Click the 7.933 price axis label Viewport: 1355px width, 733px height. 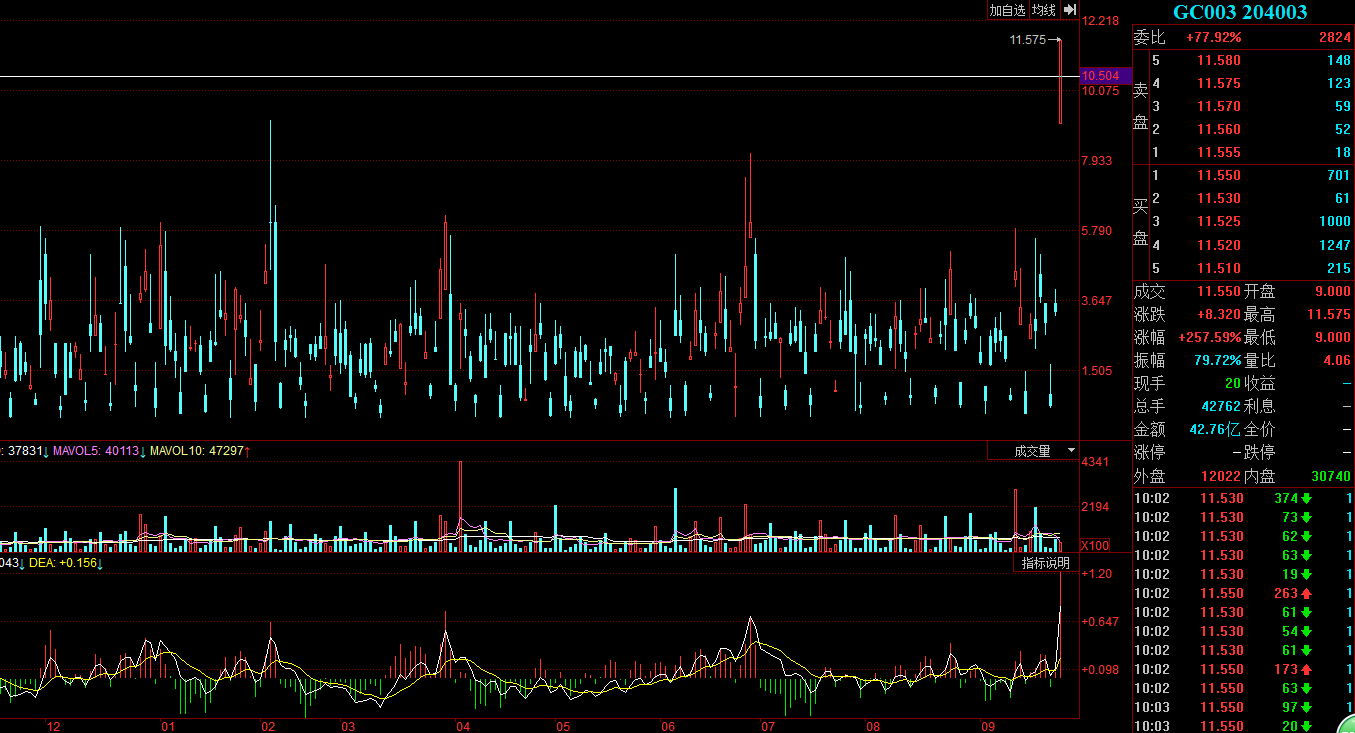pyautogui.click(x=1097, y=160)
